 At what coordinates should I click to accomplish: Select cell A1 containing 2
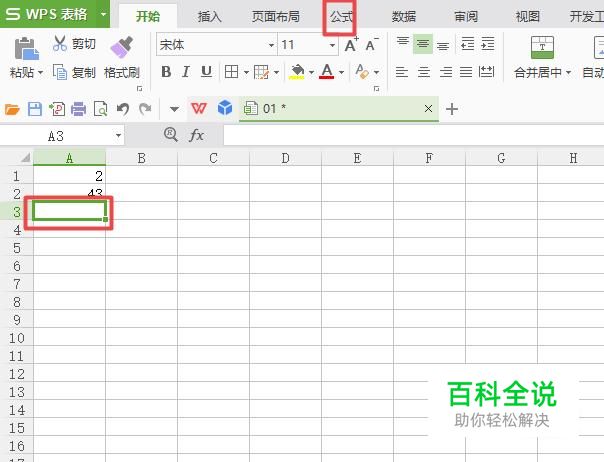[x=69, y=176]
